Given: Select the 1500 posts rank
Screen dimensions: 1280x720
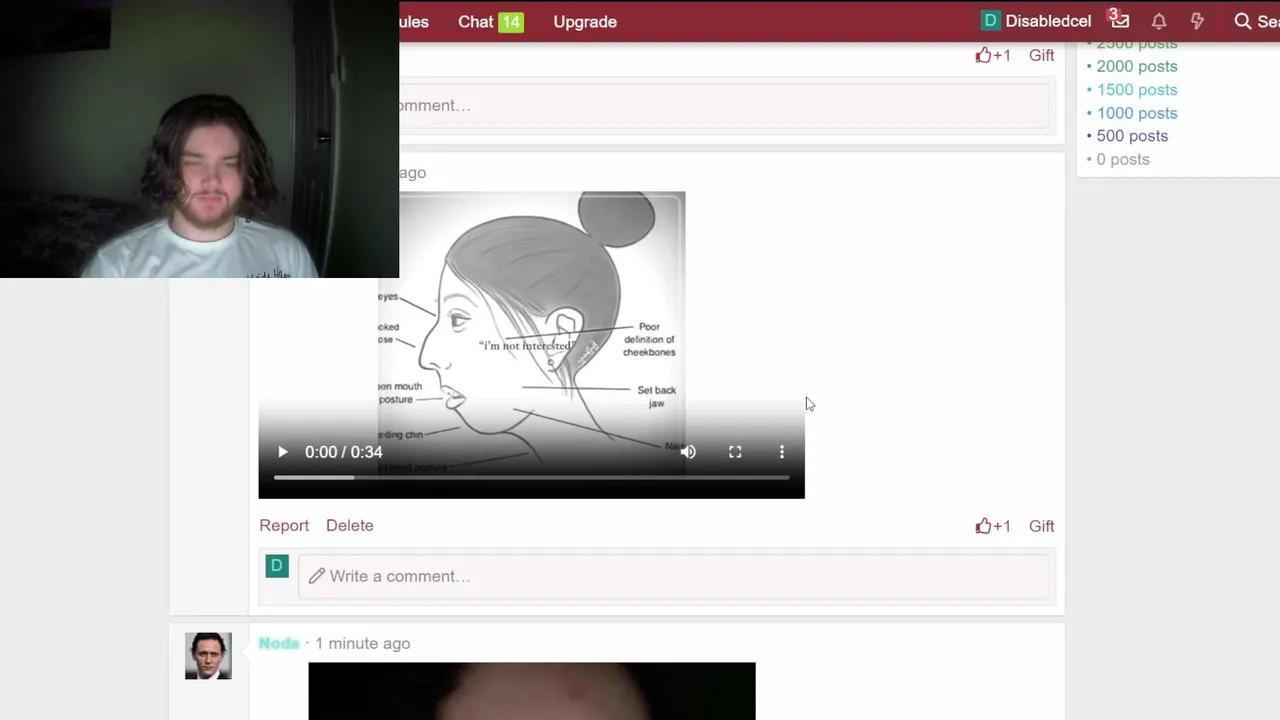Looking at the screenshot, I should coord(1137,89).
